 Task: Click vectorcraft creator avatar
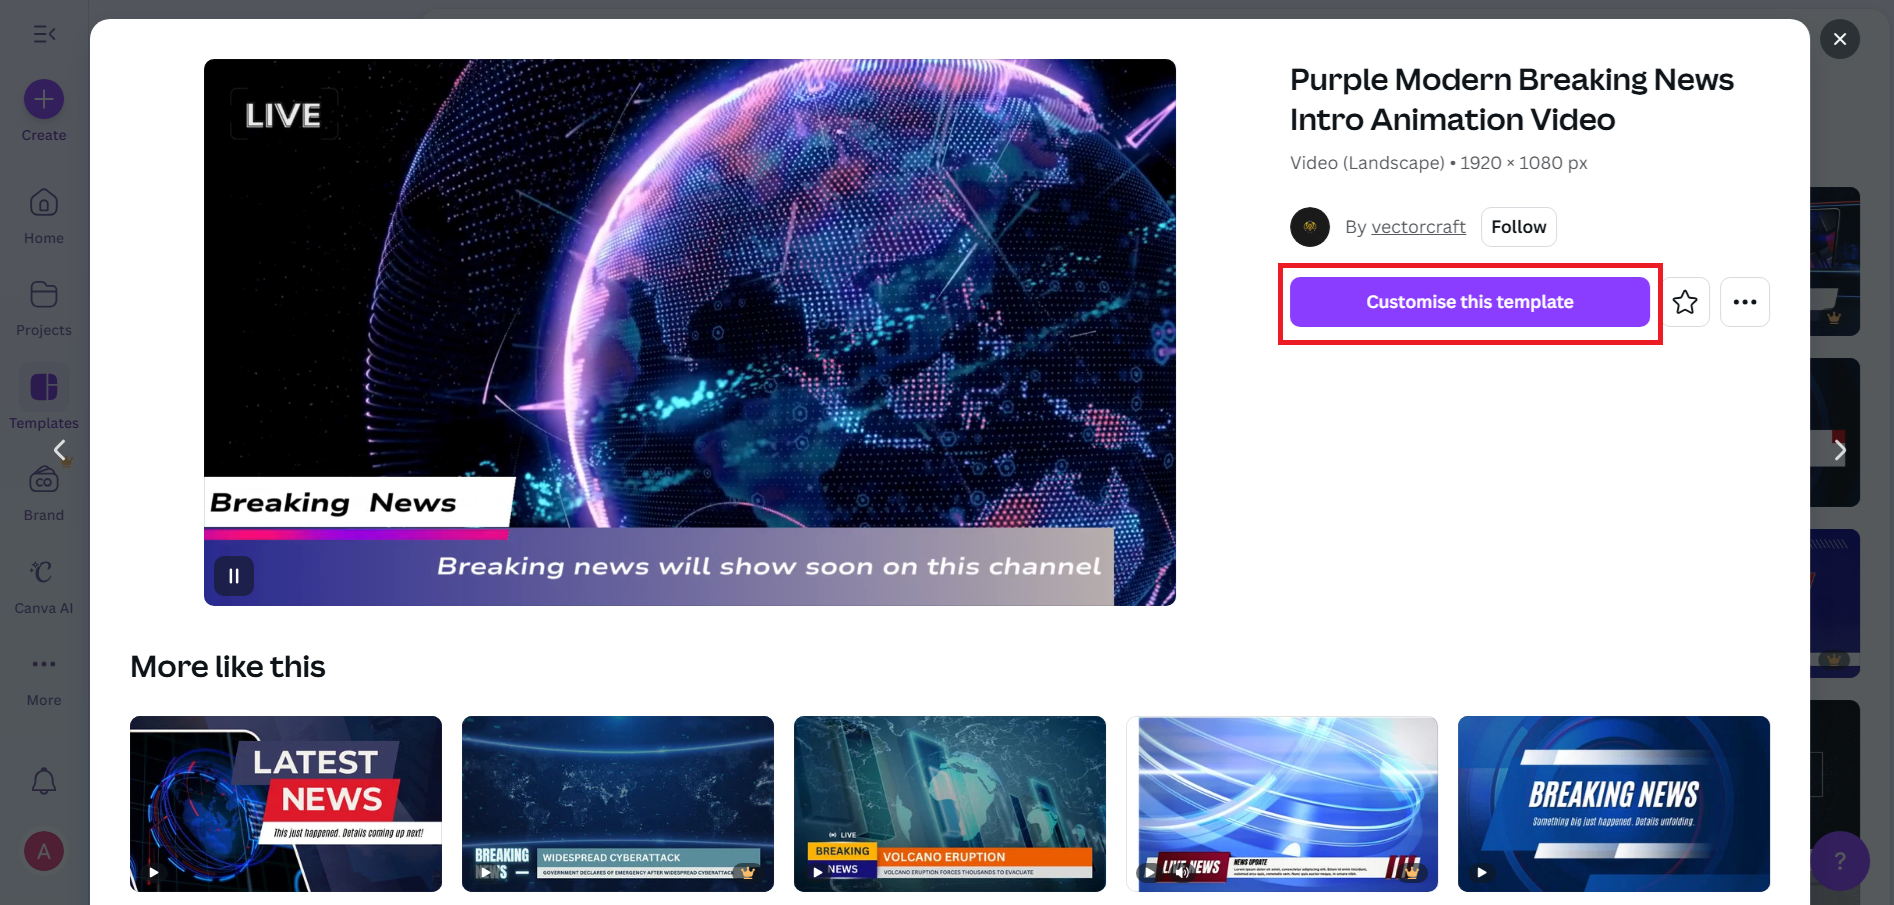1310,227
